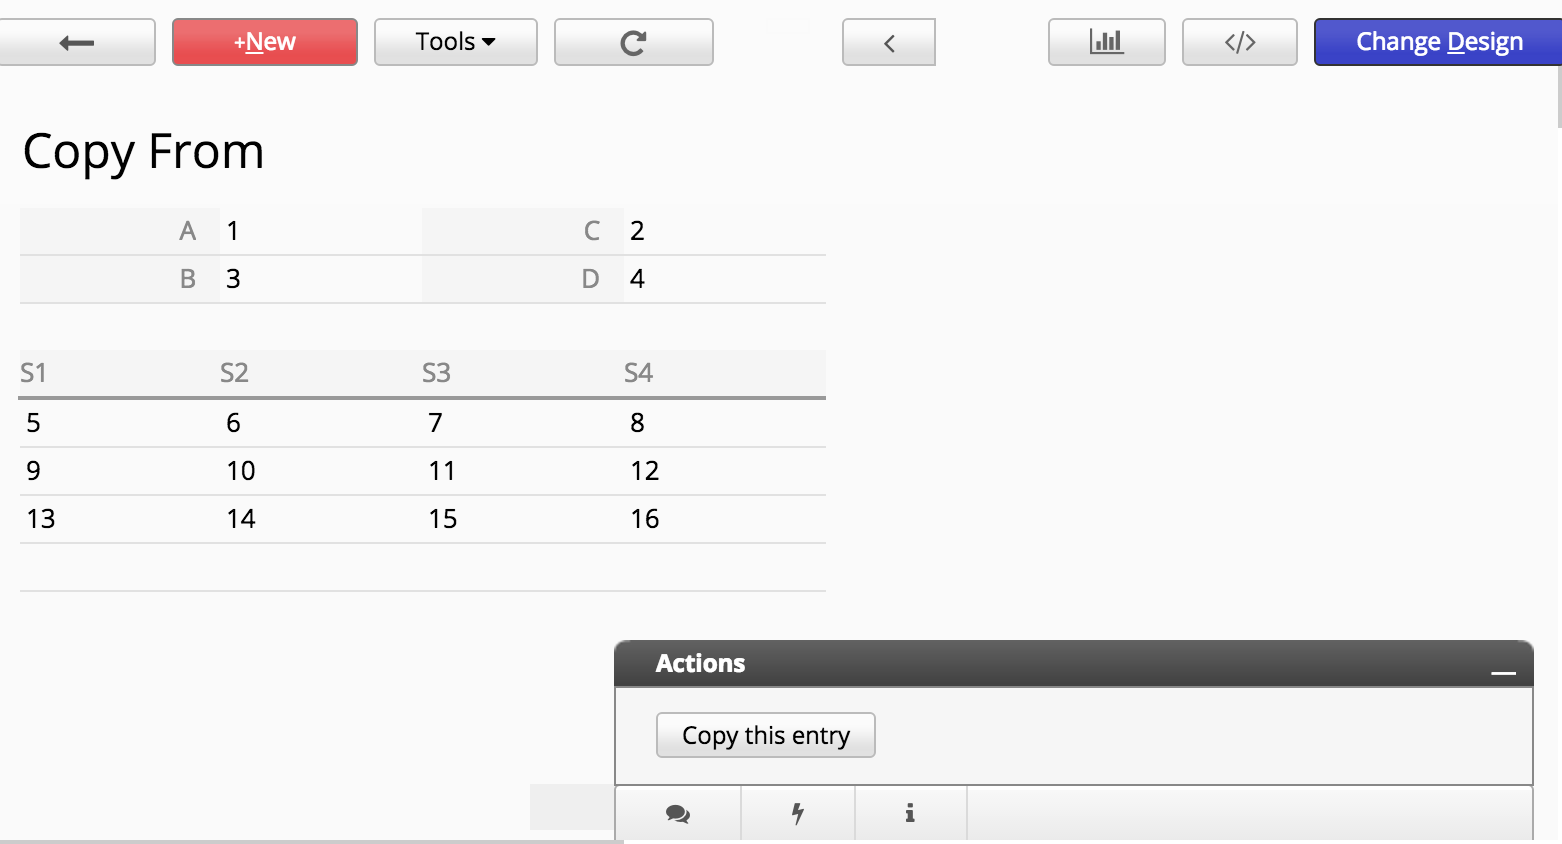Open the info tab icon

coord(910,813)
